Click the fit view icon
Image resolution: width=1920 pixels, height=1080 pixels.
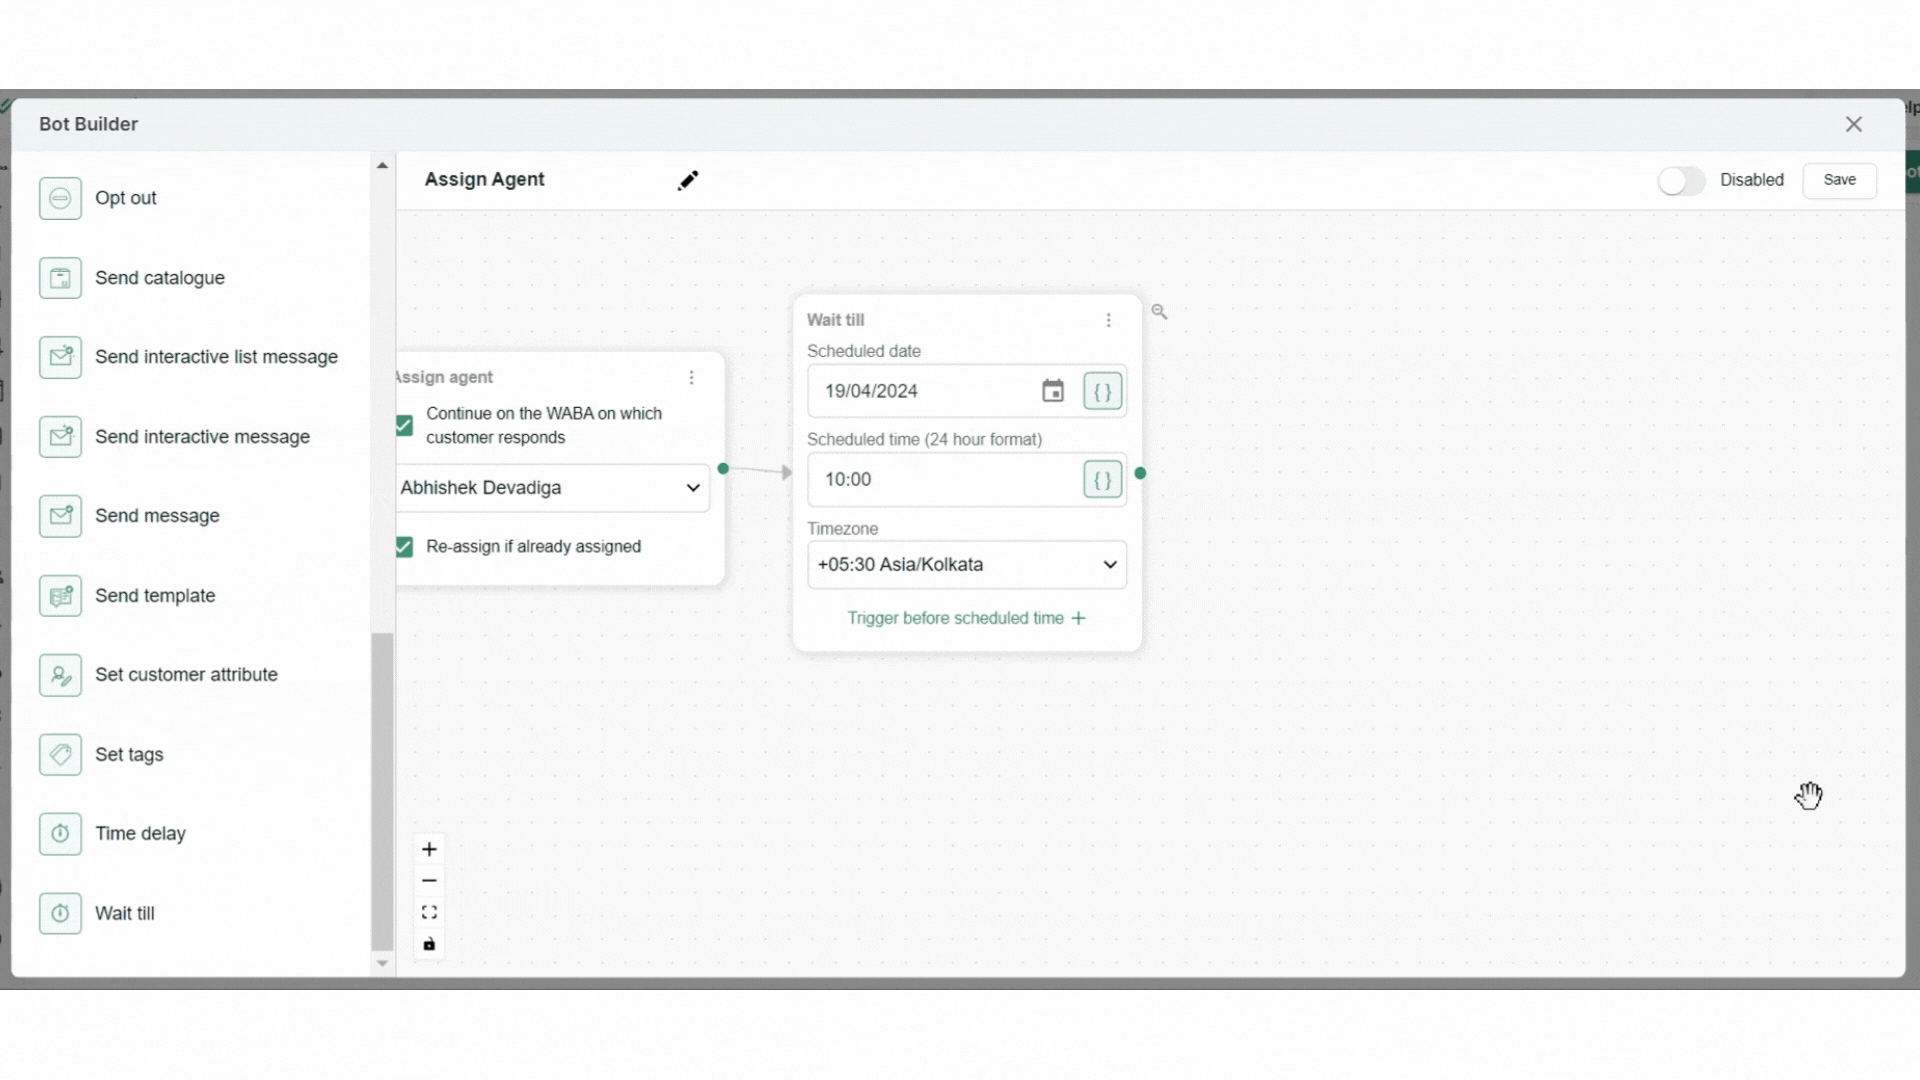click(x=429, y=912)
